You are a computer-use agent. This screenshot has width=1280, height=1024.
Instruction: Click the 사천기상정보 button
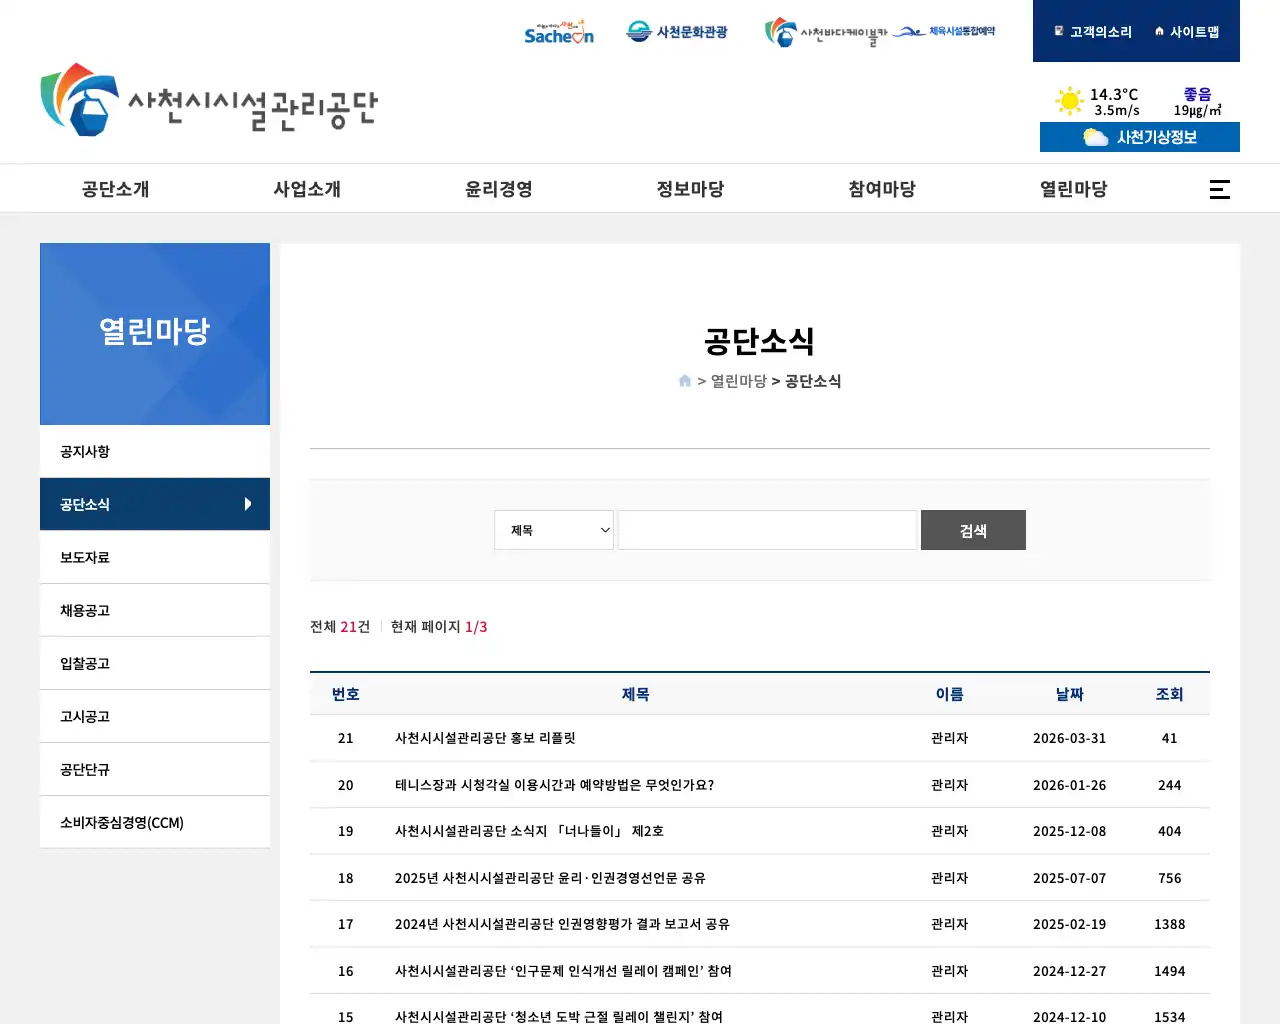1140,137
